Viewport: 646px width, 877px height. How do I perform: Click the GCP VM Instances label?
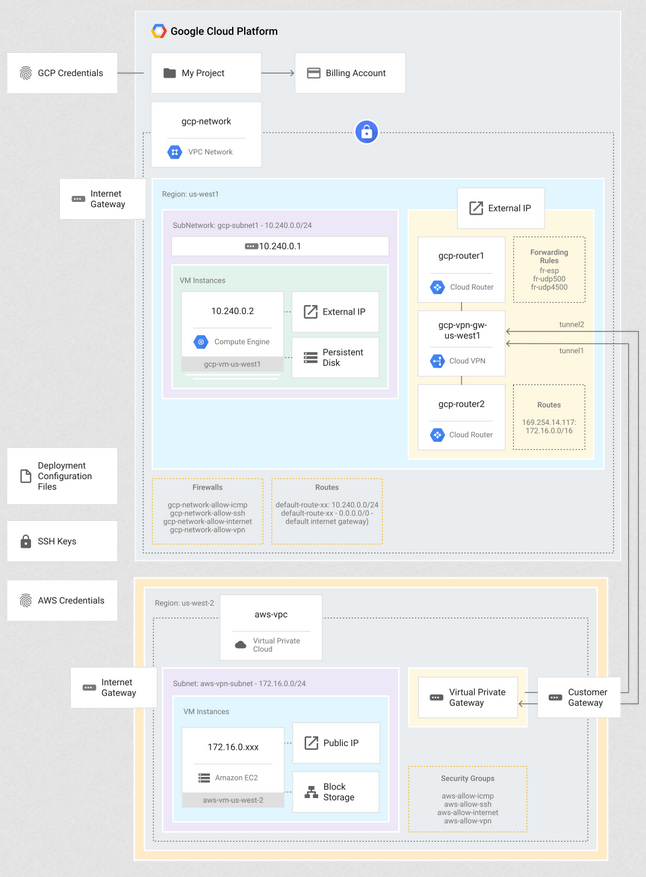point(202,280)
